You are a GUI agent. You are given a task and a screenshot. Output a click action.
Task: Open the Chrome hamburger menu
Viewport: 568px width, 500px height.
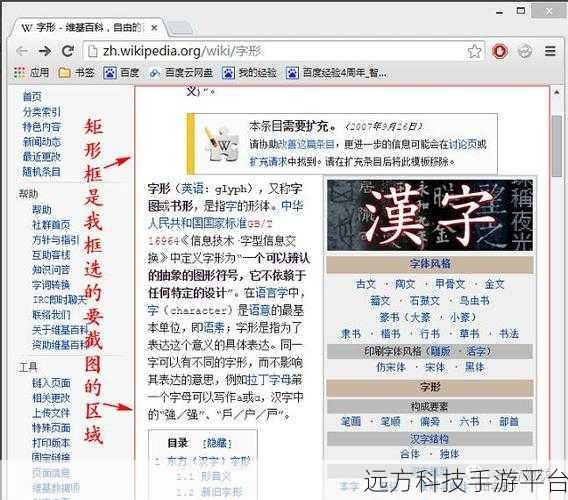tap(550, 51)
